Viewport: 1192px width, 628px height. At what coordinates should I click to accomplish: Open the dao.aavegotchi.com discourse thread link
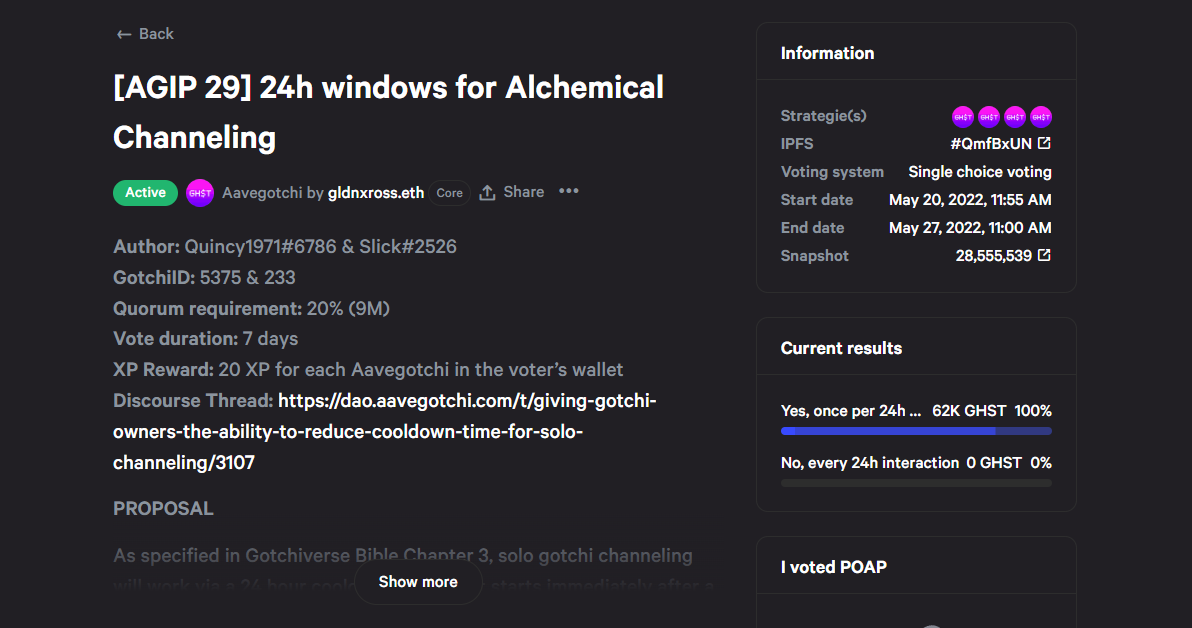[x=385, y=432]
